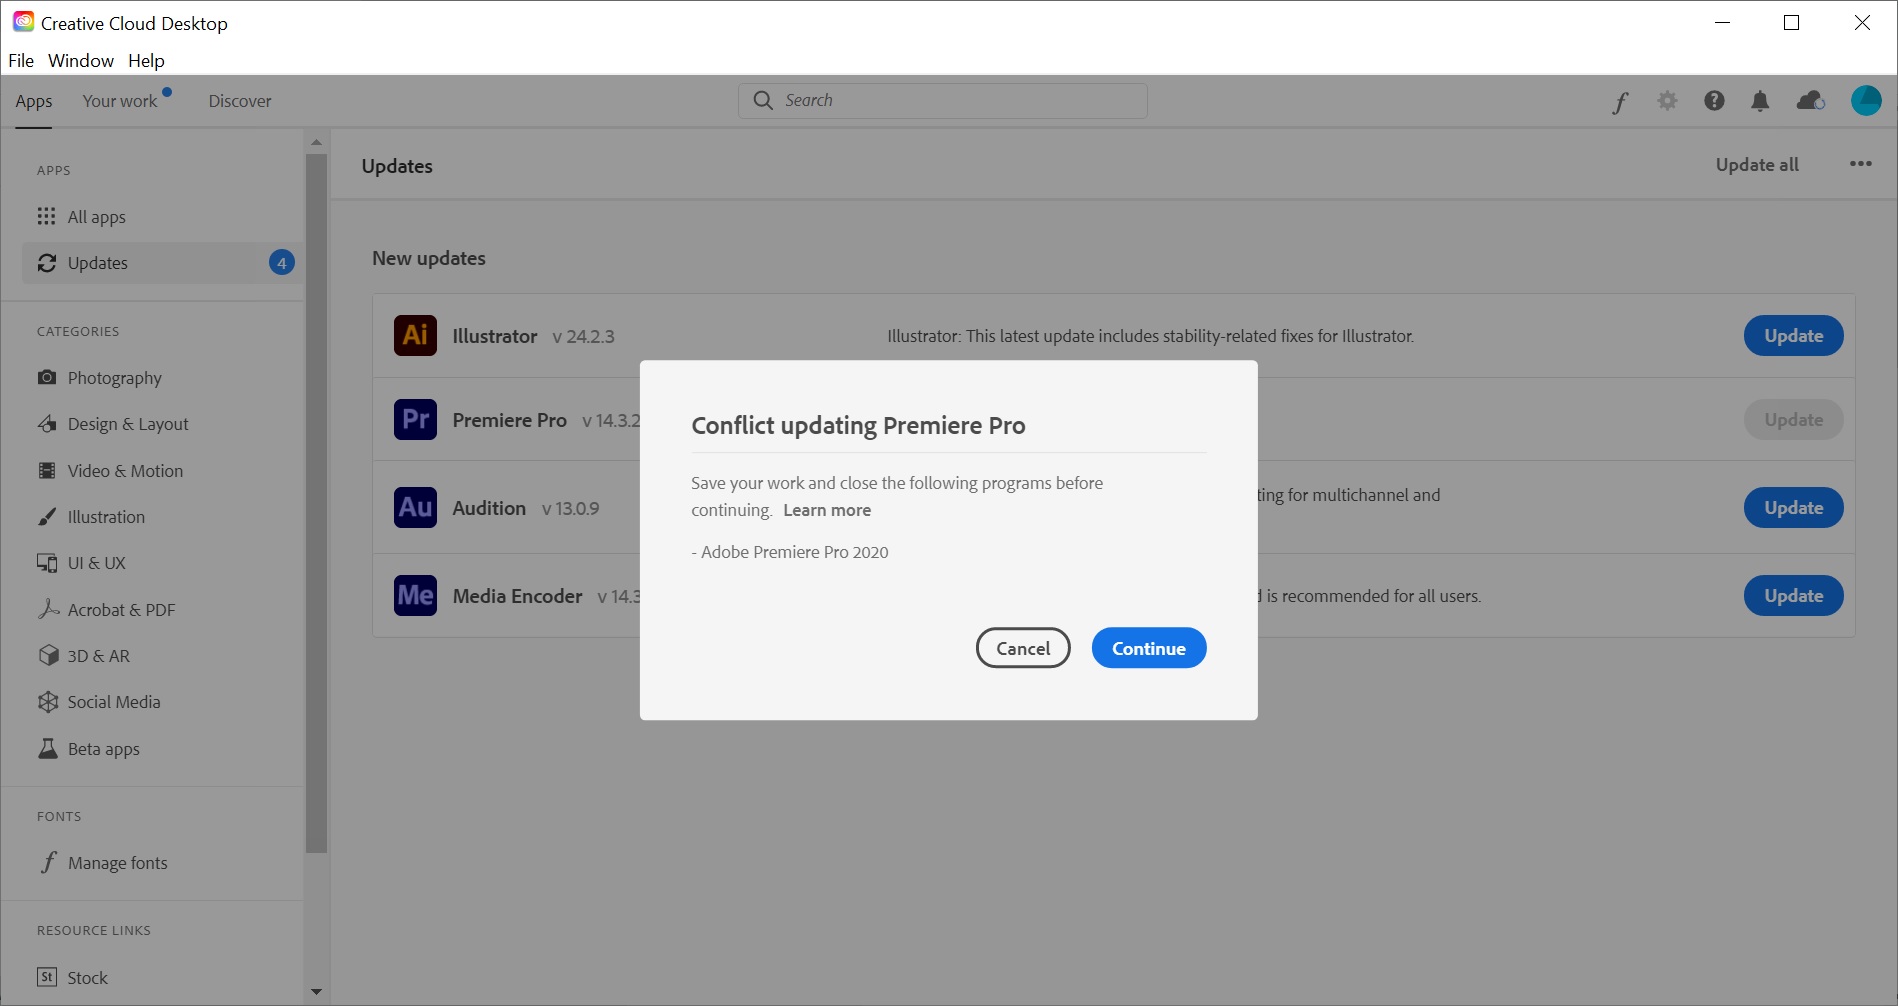Open the notifications bell icon
Viewport: 1898px width, 1006px height.
[x=1760, y=101]
